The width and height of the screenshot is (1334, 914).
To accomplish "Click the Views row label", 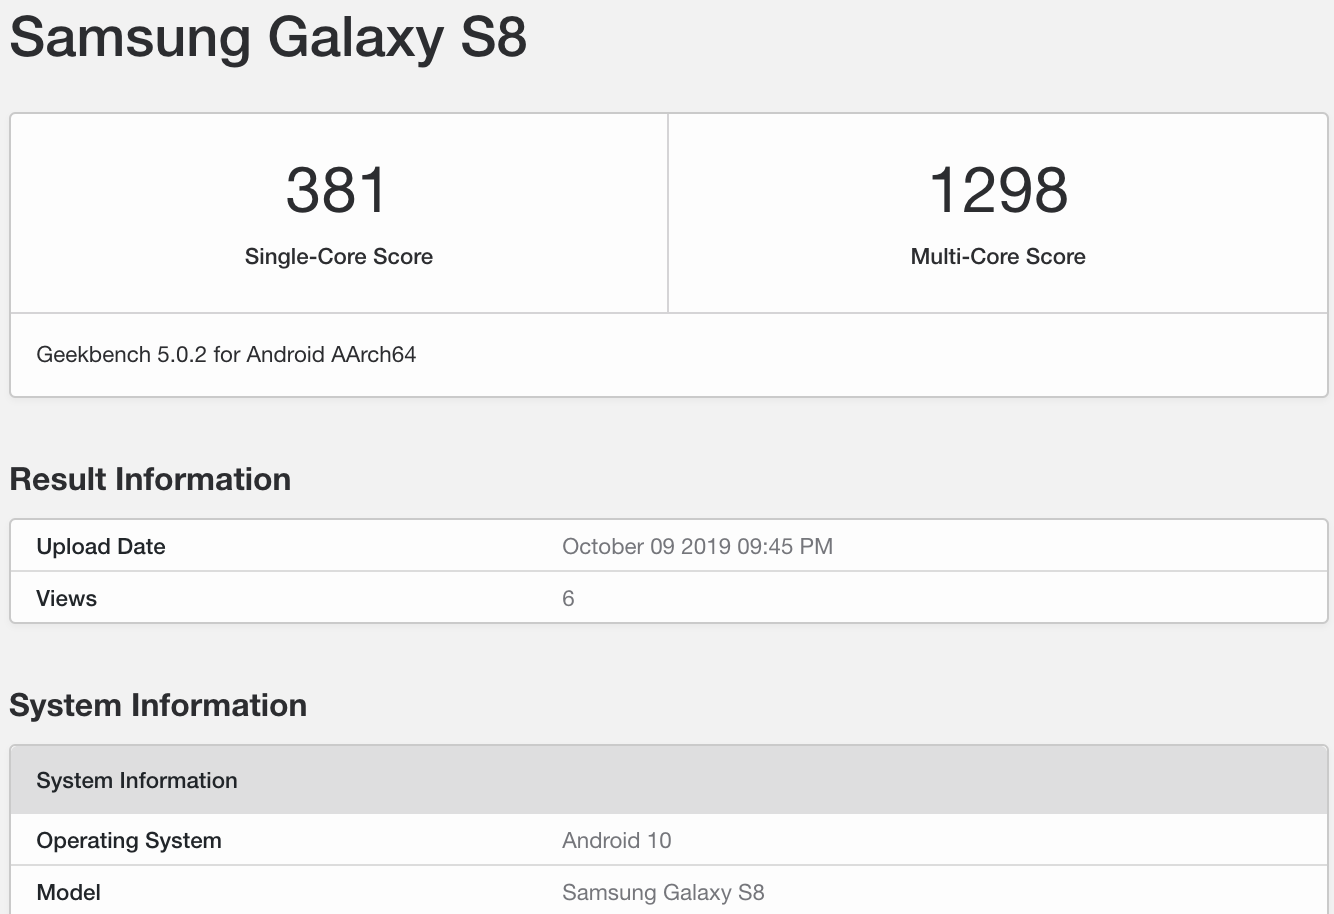I will click(66, 598).
